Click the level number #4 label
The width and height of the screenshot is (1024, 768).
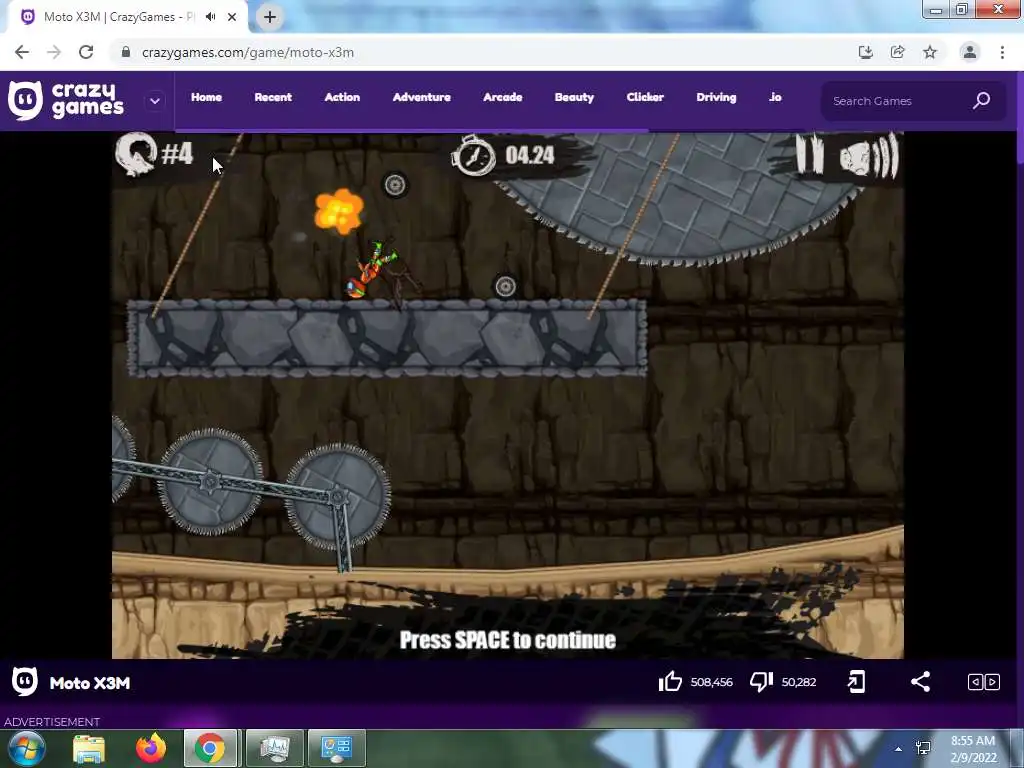tap(177, 154)
